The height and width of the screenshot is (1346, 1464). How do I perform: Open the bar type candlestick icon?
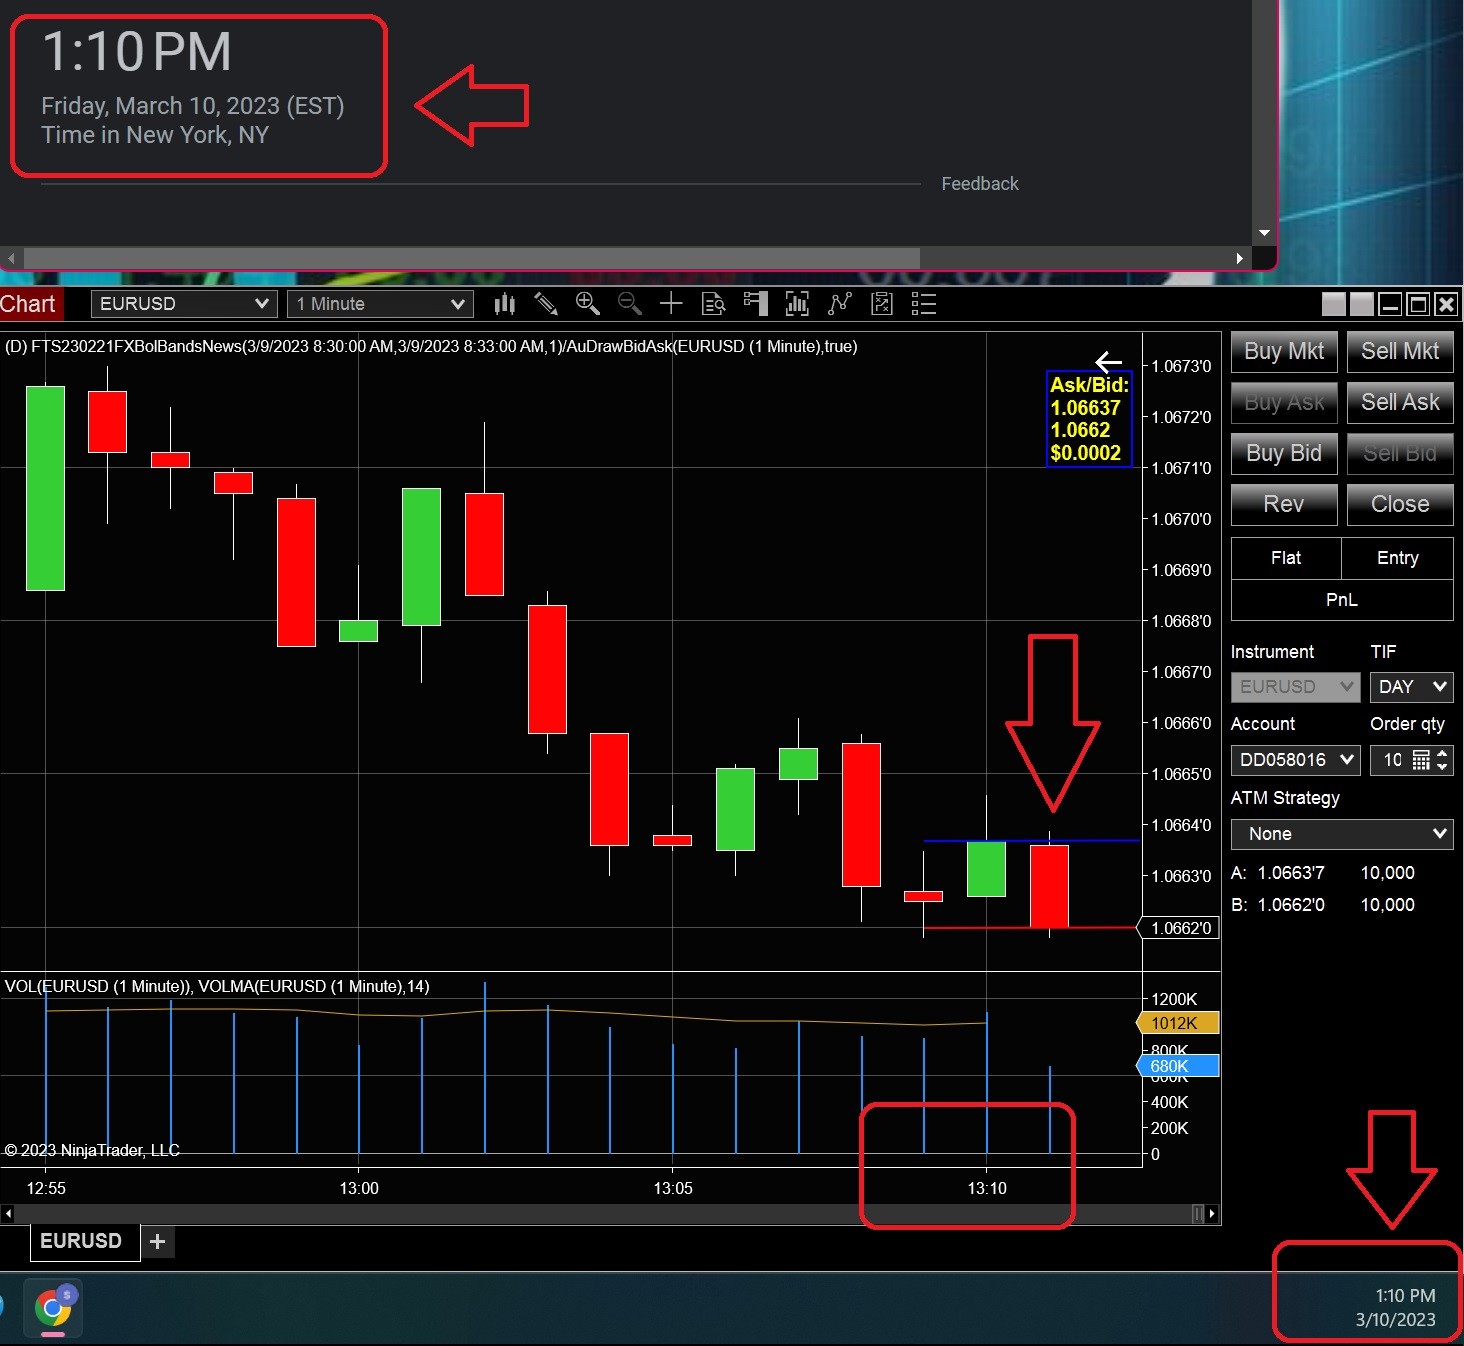coord(505,304)
